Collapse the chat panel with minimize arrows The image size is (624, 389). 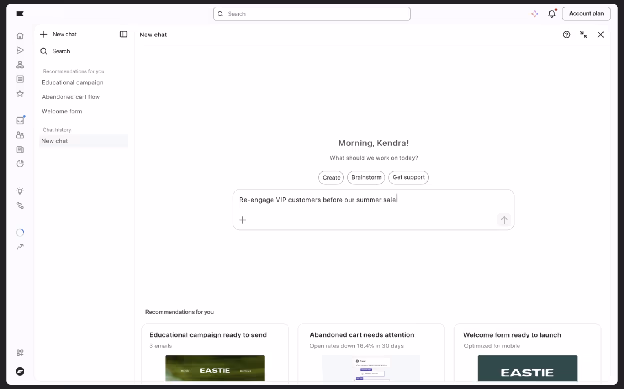click(x=583, y=35)
